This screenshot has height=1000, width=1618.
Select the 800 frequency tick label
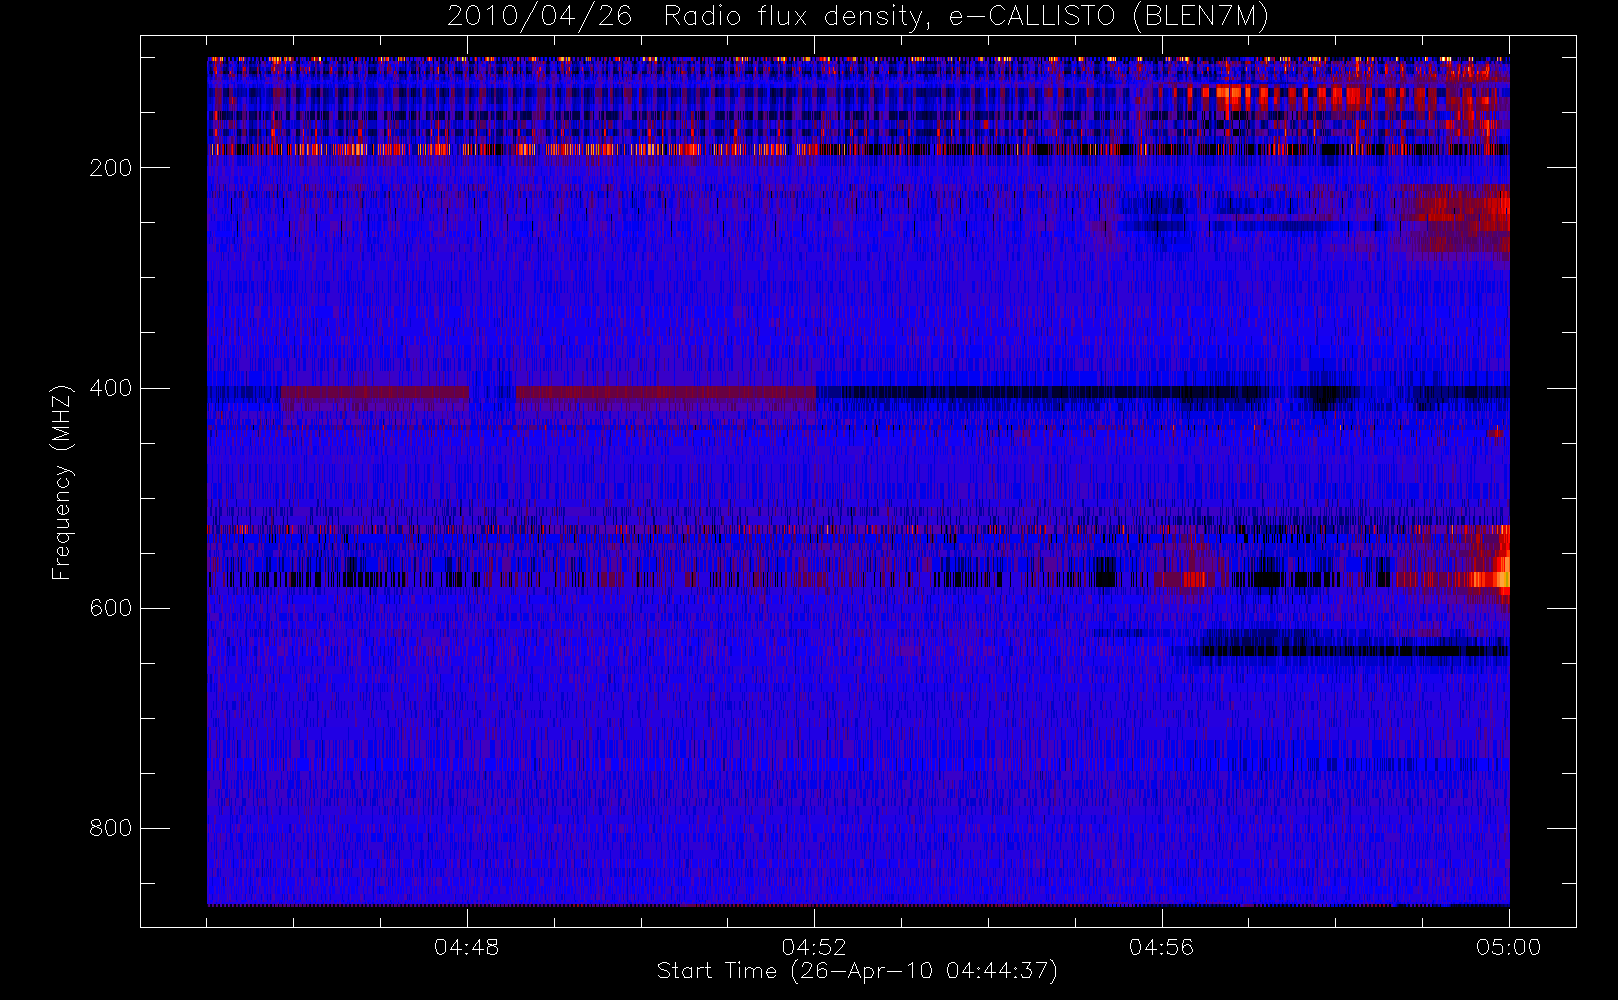point(111,828)
